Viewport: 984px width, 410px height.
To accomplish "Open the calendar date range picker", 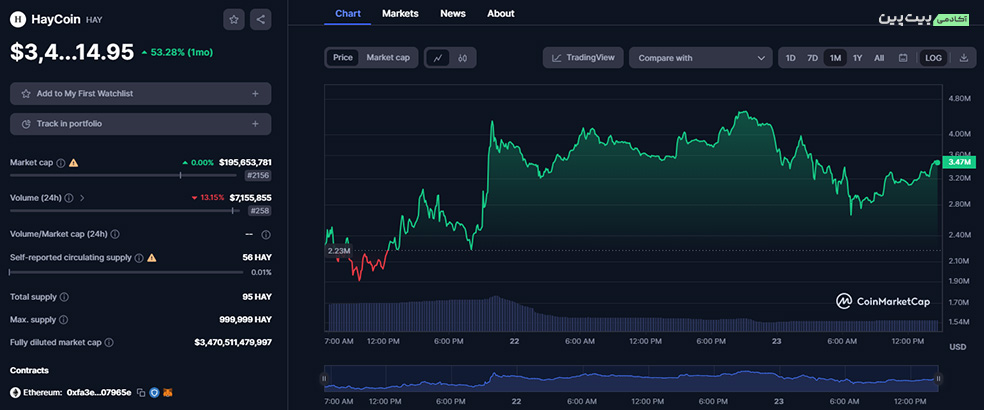I will click(x=903, y=58).
